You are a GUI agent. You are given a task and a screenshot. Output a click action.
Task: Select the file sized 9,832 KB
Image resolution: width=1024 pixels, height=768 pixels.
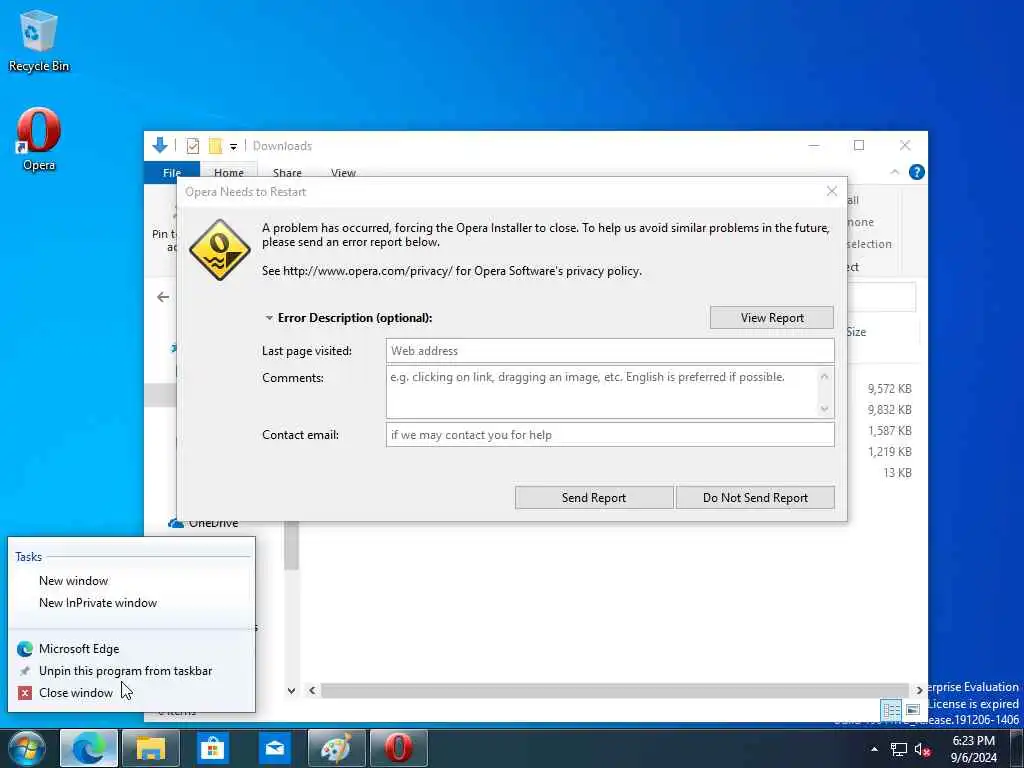click(x=889, y=409)
